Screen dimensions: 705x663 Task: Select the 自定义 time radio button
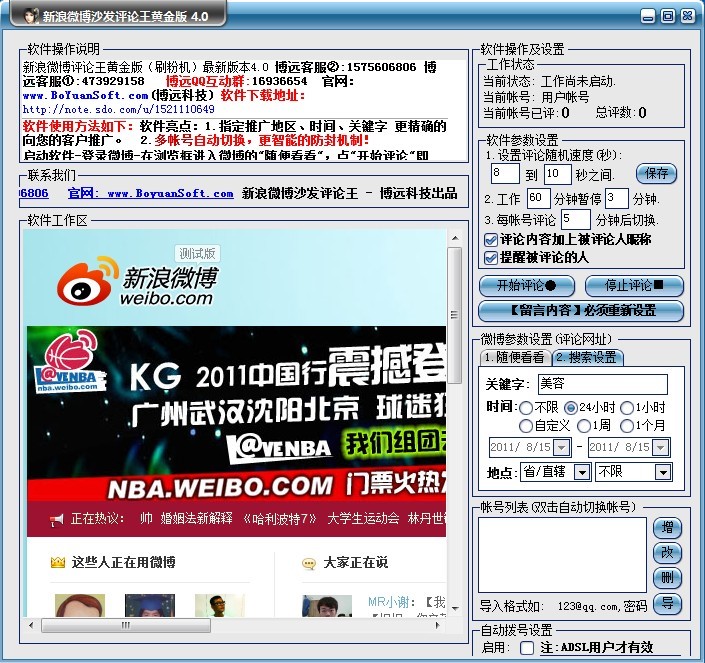[x=526, y=426]
